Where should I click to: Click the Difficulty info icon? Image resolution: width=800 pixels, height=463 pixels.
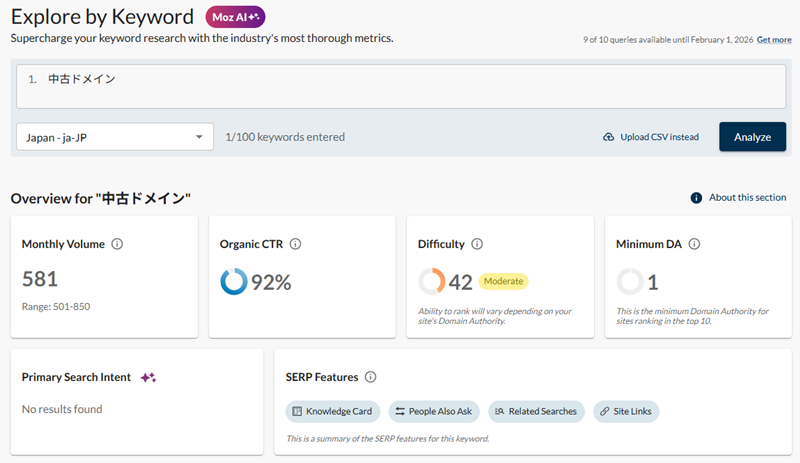[477, 244]
